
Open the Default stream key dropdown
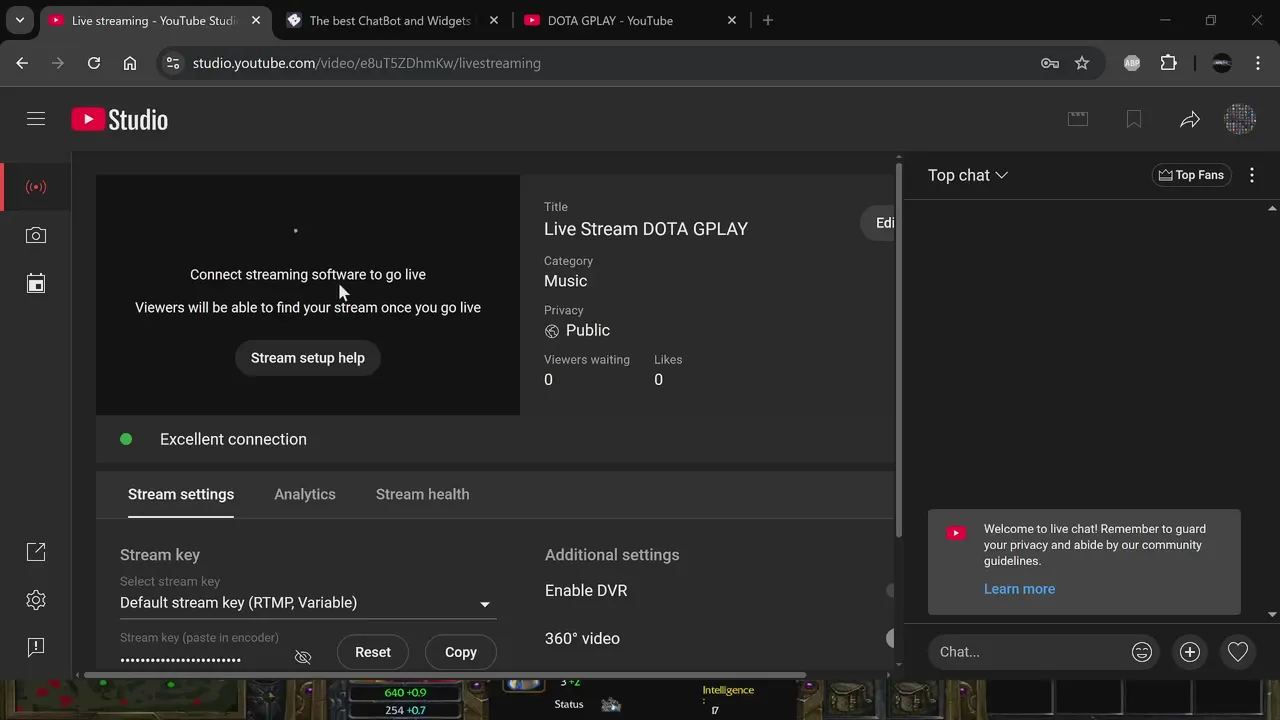(x=308, y=603)
